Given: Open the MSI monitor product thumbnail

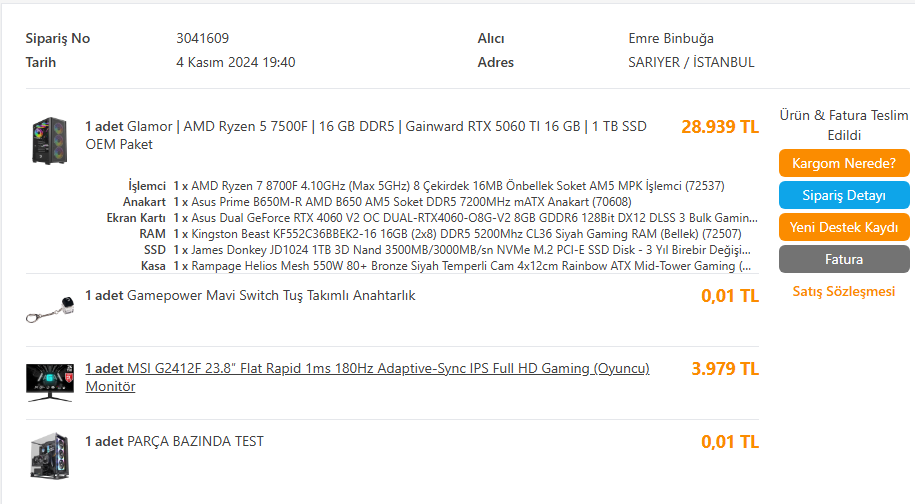Looking at the screenshot, I should pos(50,383).
